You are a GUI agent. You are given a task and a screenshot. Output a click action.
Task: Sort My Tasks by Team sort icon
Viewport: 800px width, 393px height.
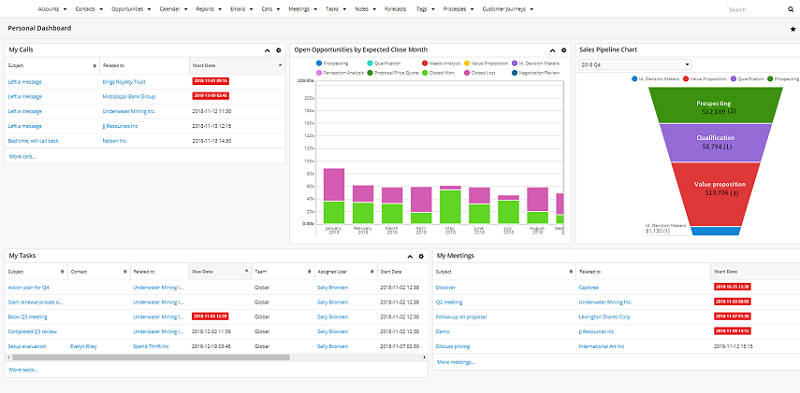309,272
